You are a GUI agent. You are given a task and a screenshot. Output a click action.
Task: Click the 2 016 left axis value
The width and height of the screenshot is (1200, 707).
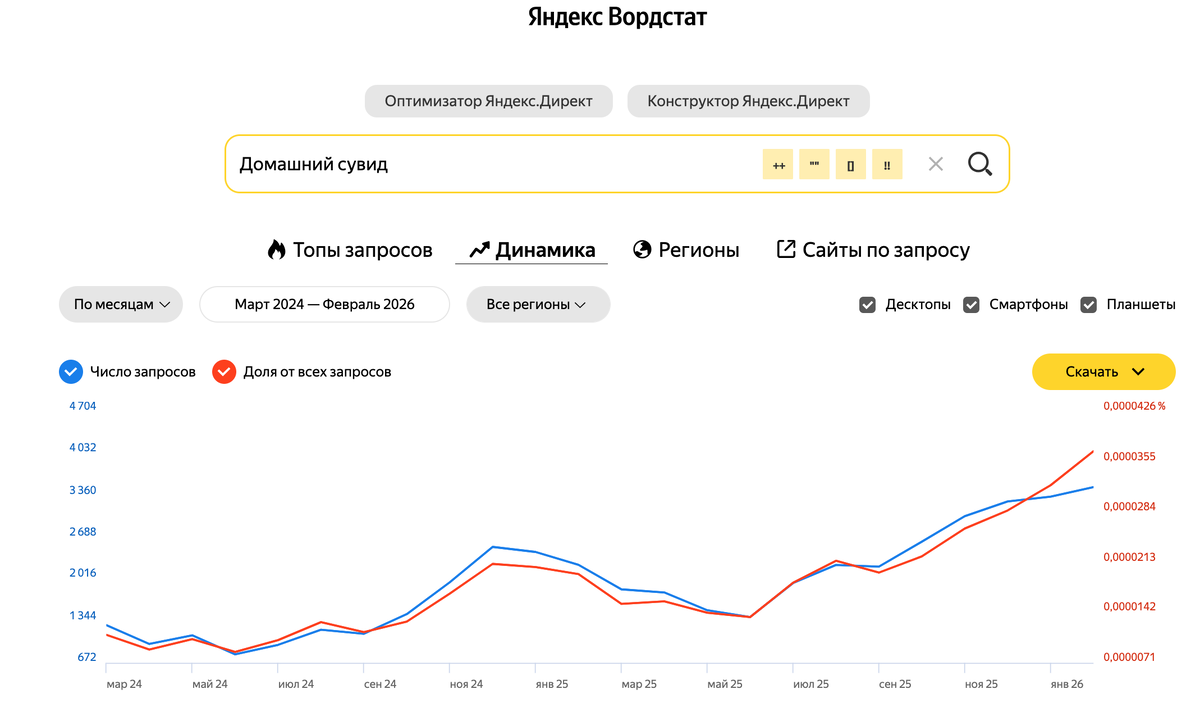point(82,573)
